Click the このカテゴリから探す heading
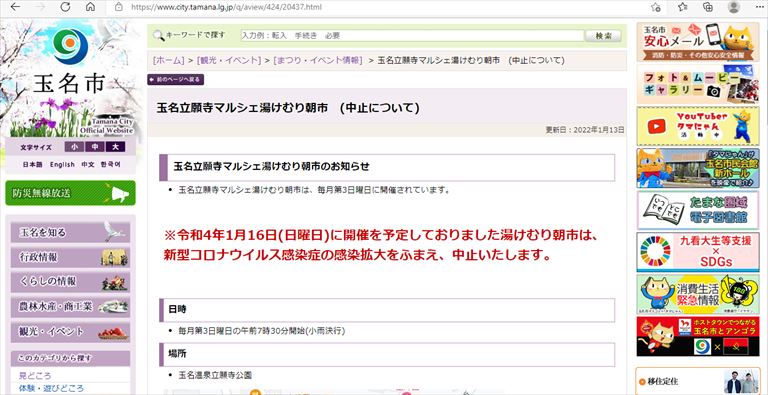 pyautogui.click(x=70, y=358)
